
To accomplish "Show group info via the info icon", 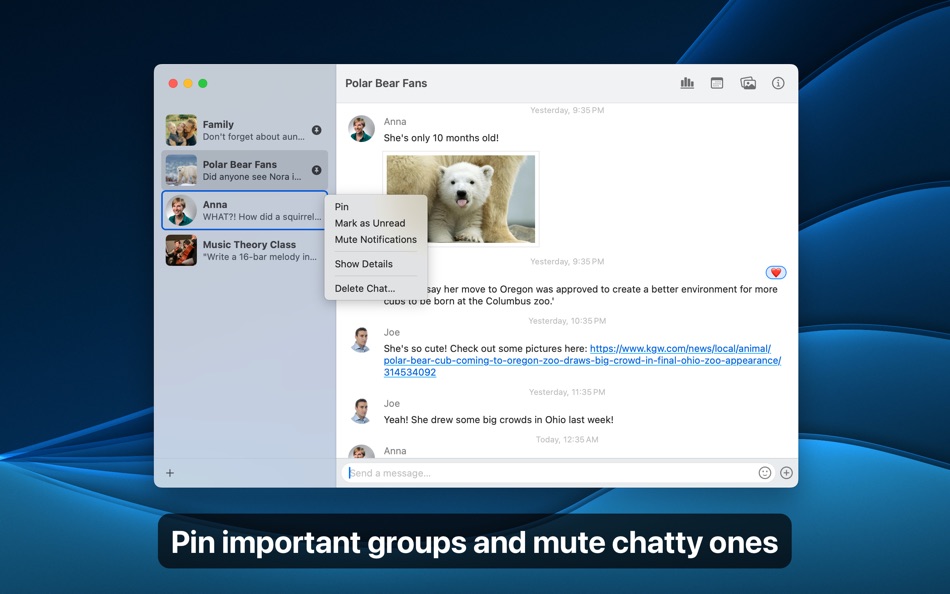I will pos(778,83).
